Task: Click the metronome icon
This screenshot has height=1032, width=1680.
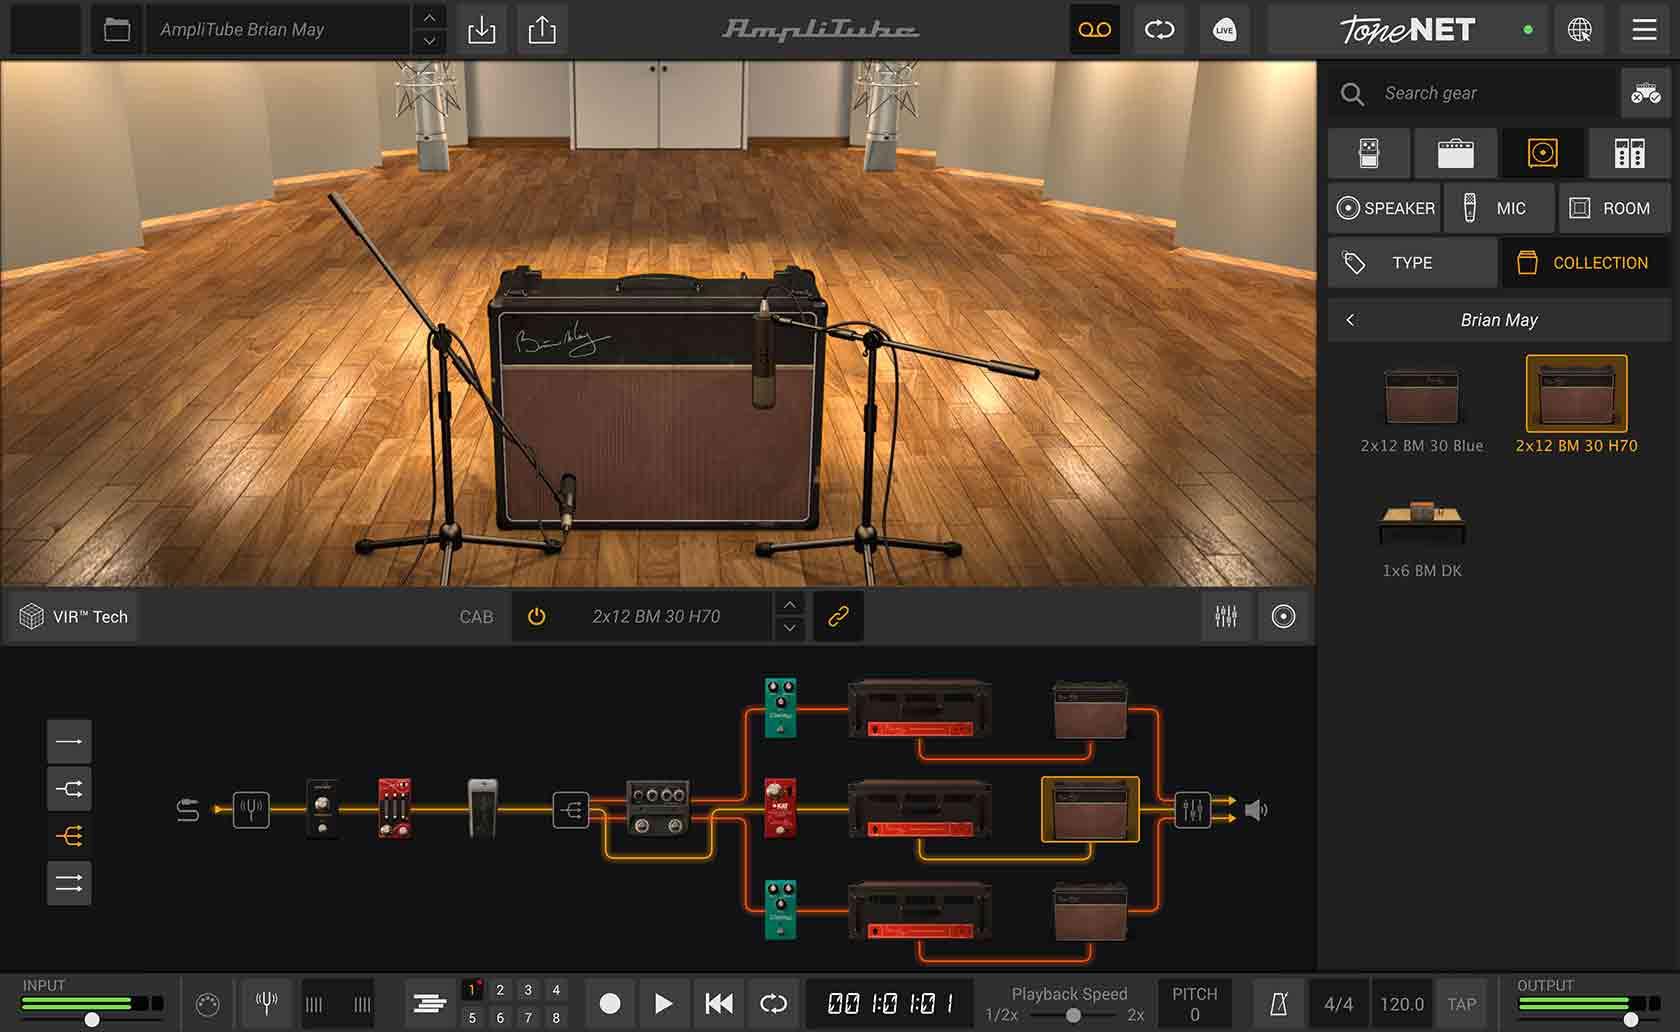Action: [x=1278, y=1004]
